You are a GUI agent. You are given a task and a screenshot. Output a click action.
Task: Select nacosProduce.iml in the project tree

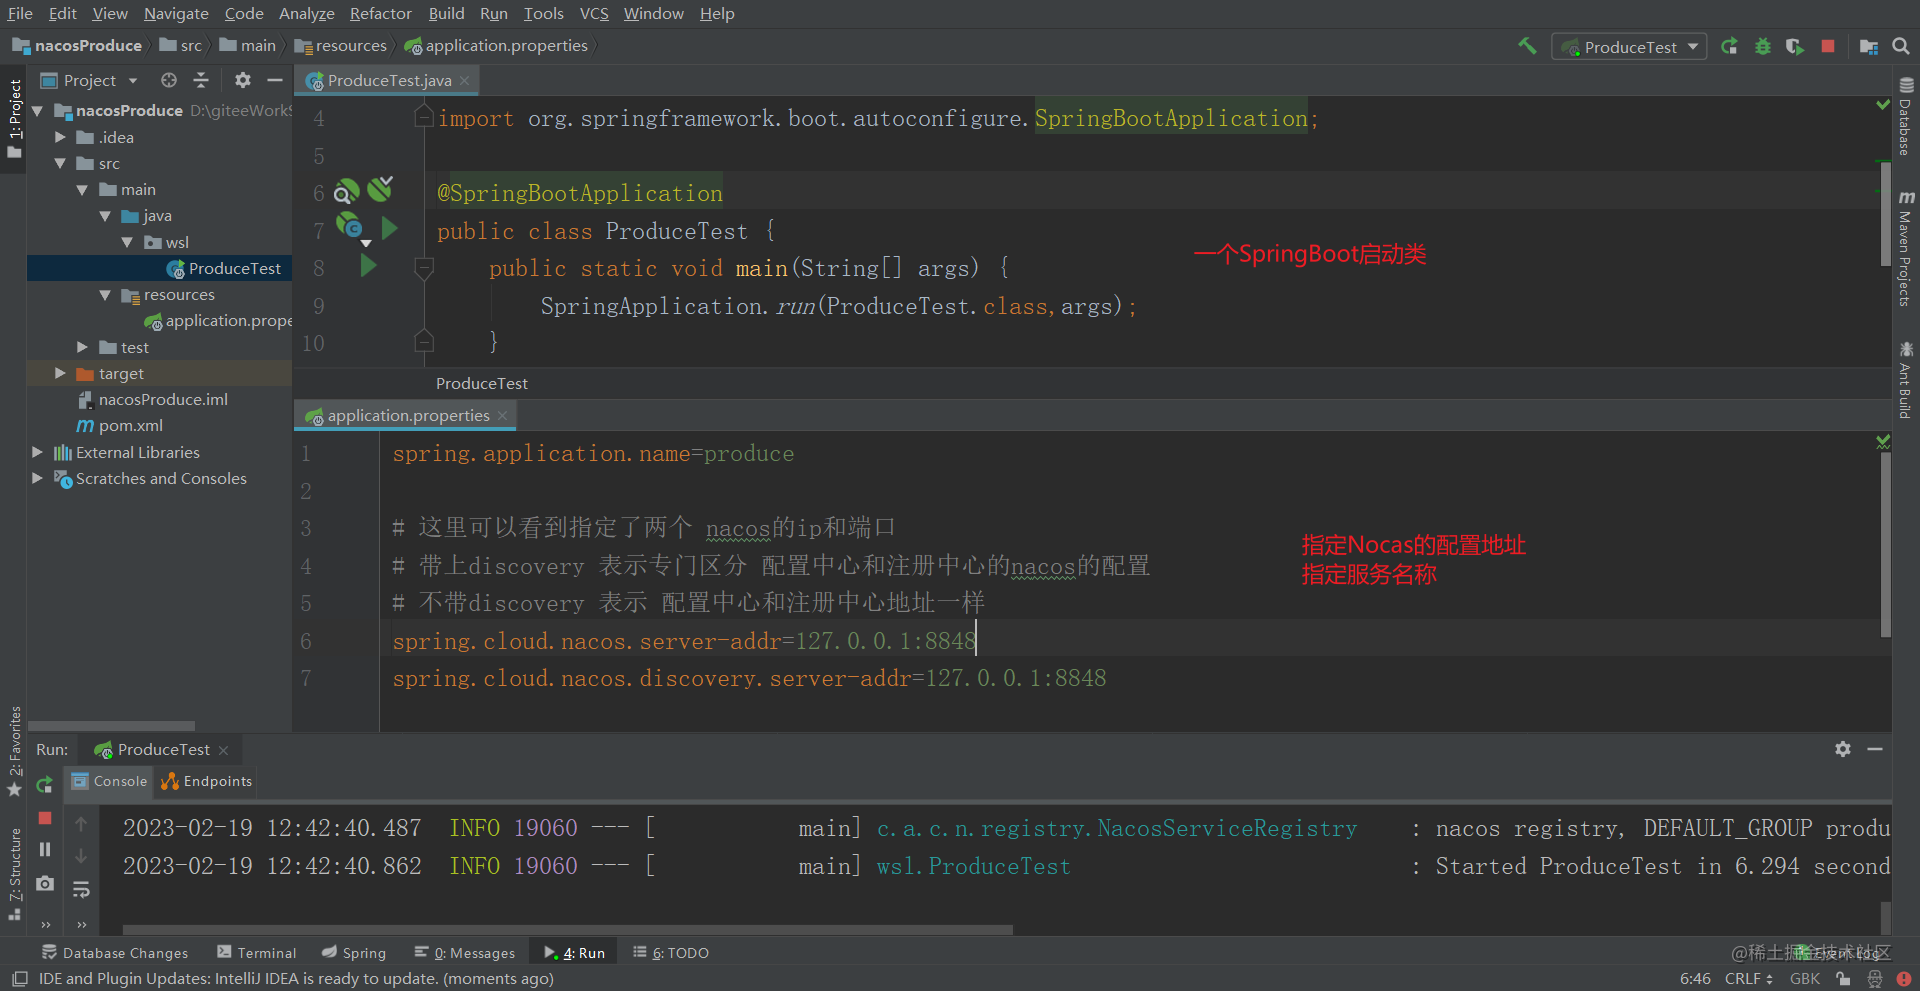(163, 399)
